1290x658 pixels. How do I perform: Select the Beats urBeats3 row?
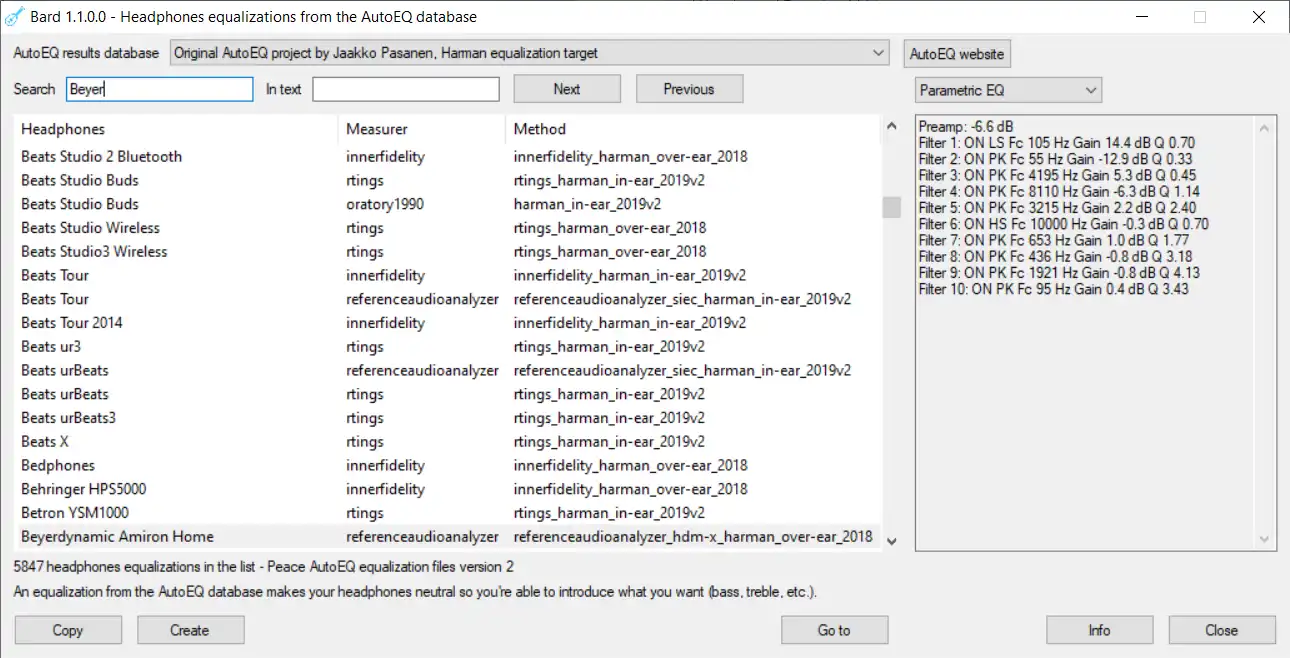pos(448,418)
